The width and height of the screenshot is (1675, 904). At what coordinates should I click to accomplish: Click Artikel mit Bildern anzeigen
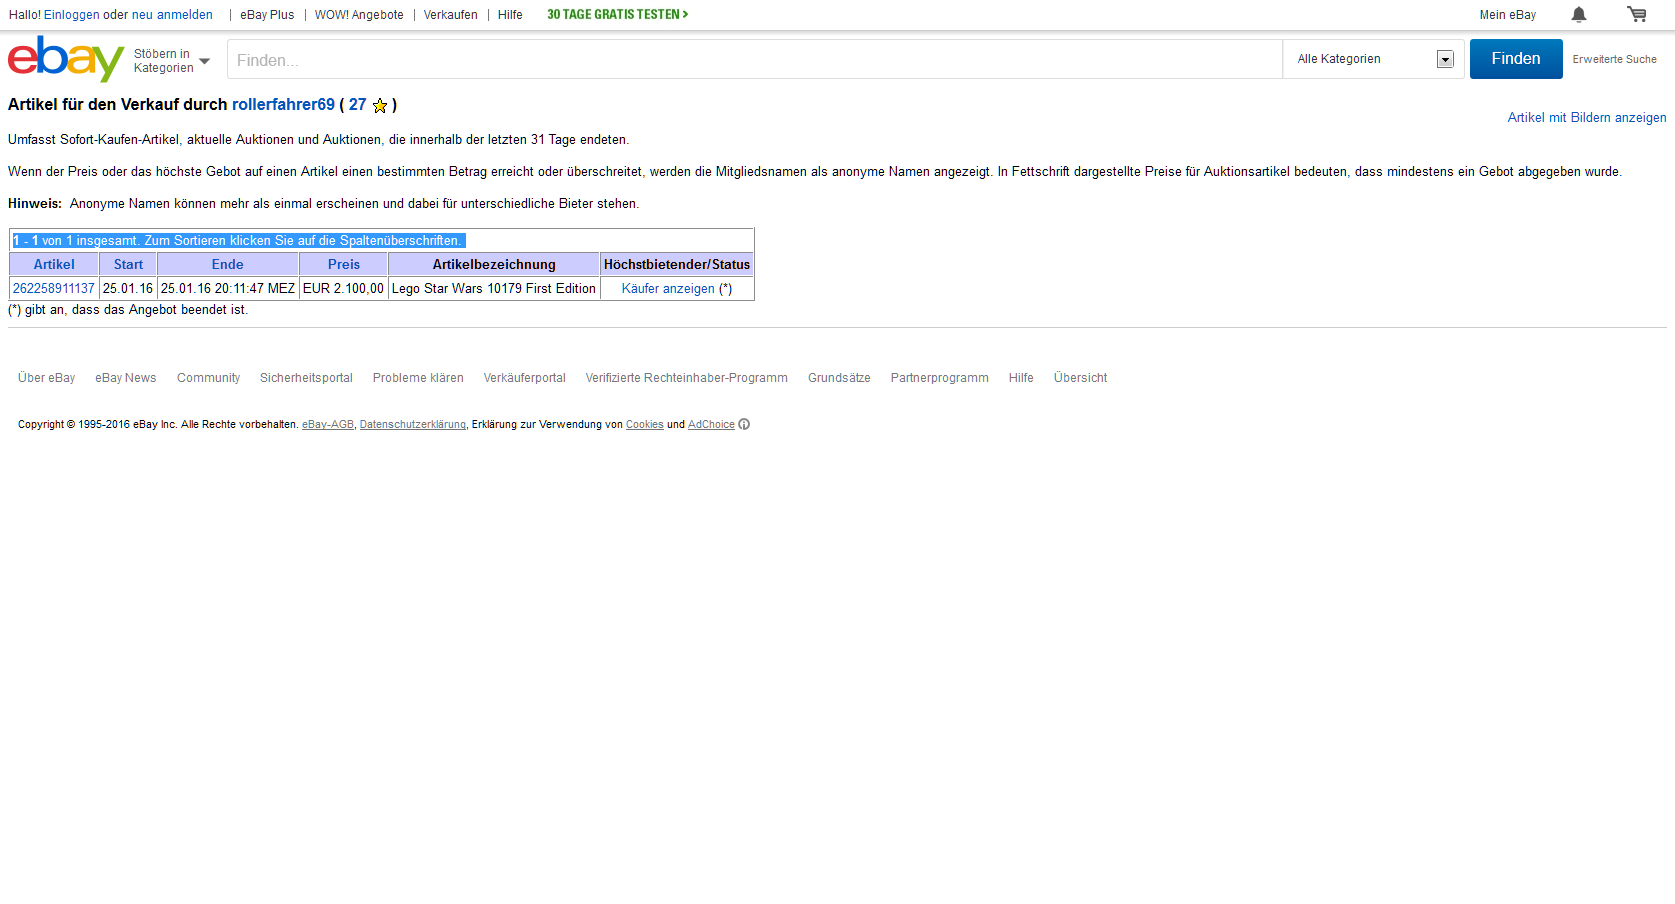(x=1587, y=117)
